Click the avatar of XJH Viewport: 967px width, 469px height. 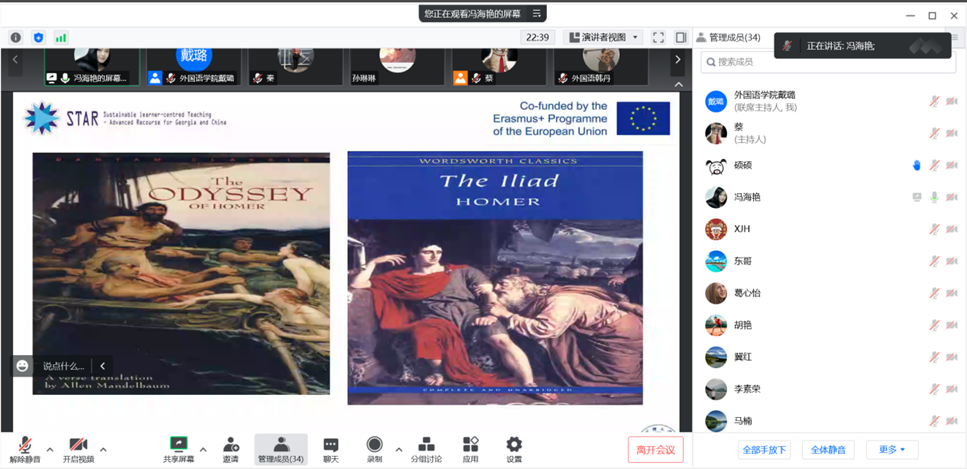coord(716,230)
